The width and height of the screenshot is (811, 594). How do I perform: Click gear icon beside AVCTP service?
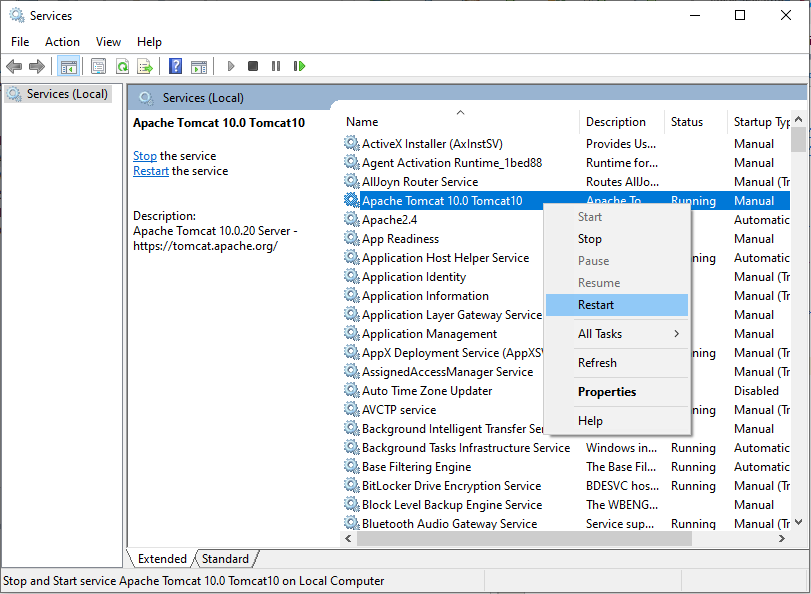pyautogui.click(x=352, y=410)
